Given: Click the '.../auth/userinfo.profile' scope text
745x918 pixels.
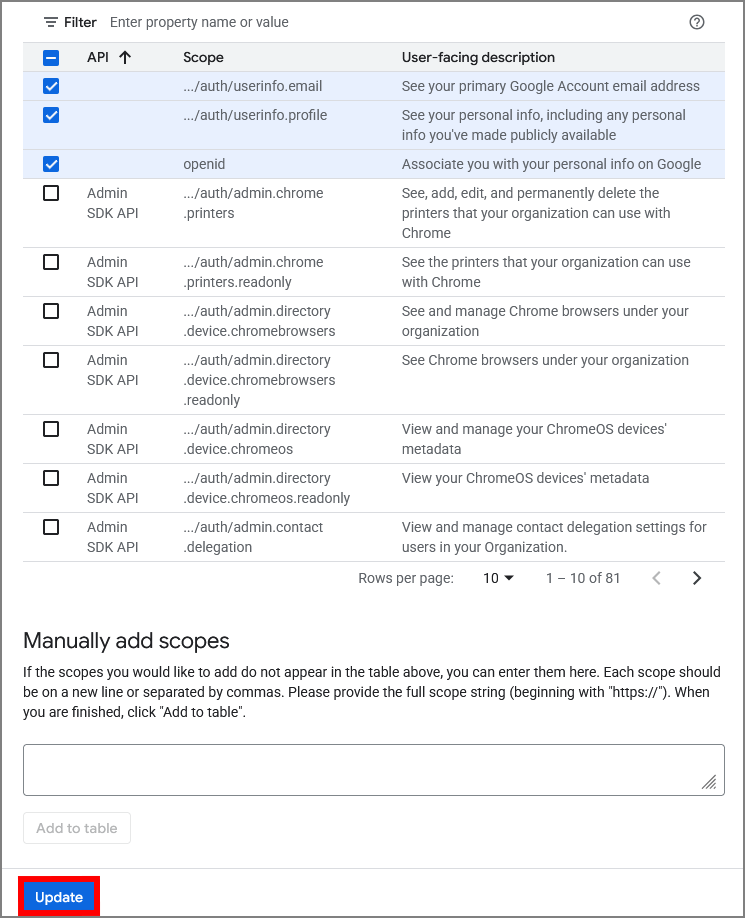Looking at the screenshot, I should [x=255, y=115].
